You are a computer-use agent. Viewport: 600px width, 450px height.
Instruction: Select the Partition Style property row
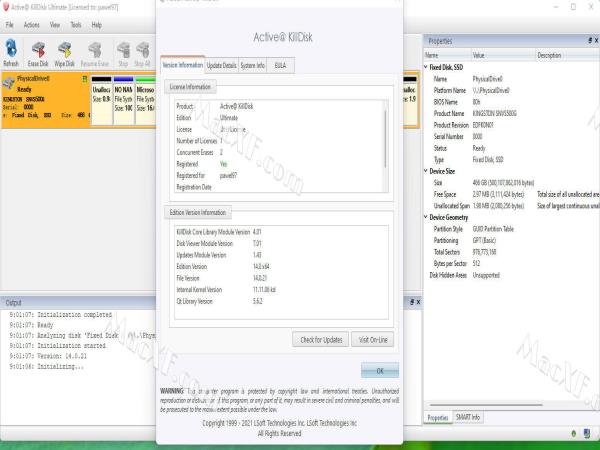pos(512,229)
